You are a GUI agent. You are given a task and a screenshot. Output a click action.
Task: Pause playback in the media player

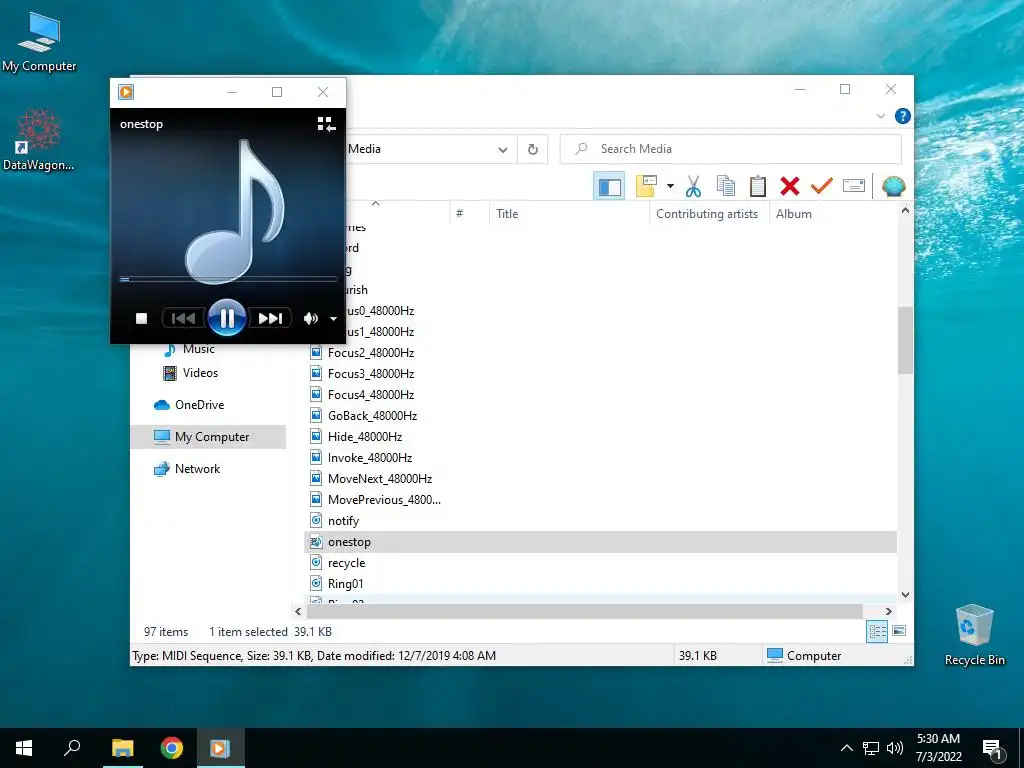pos(227,318)
